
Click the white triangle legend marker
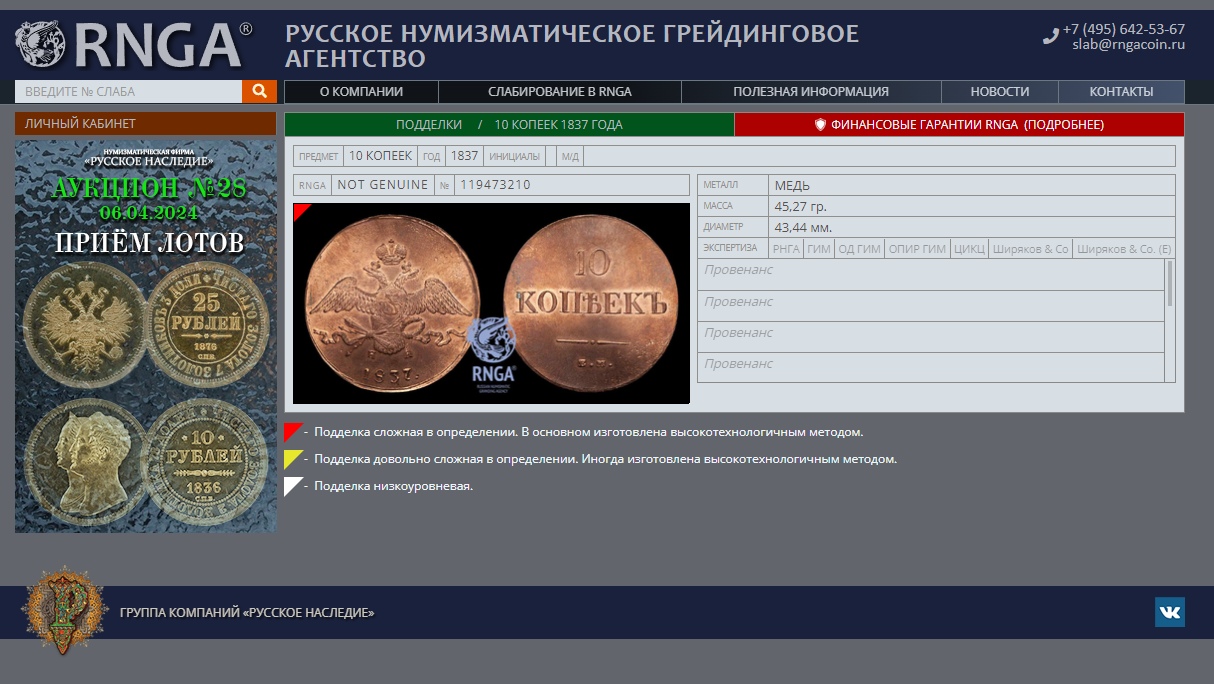tap(293, 486)
